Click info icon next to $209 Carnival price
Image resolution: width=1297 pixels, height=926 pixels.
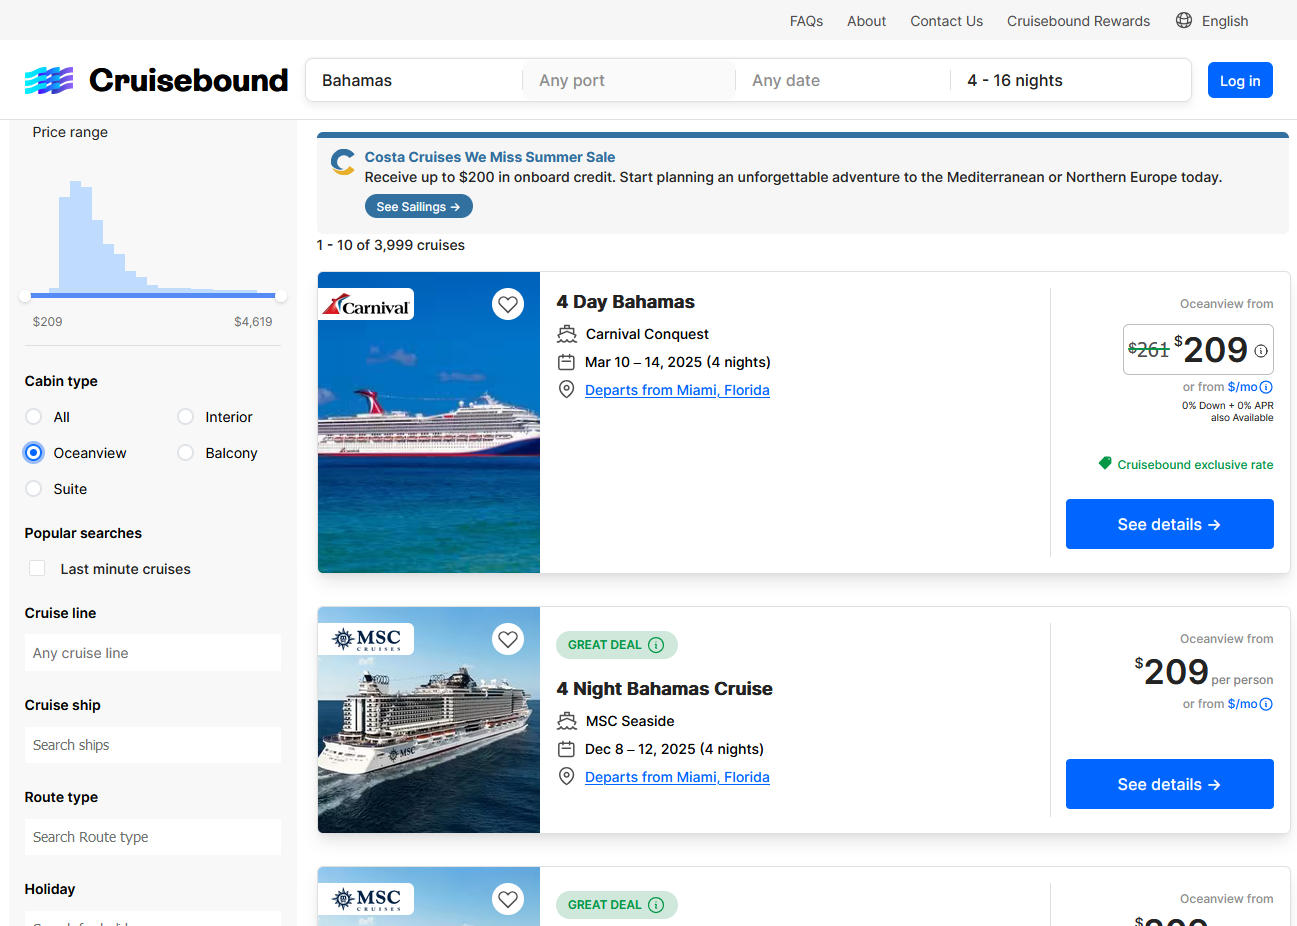(x=1261, y=351)
